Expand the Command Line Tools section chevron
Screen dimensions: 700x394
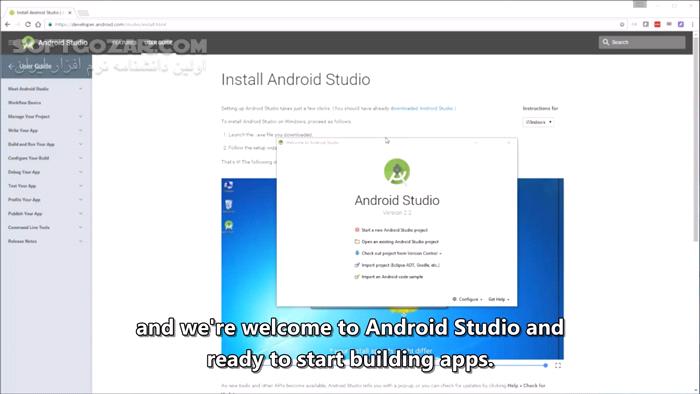pos(80,227)
